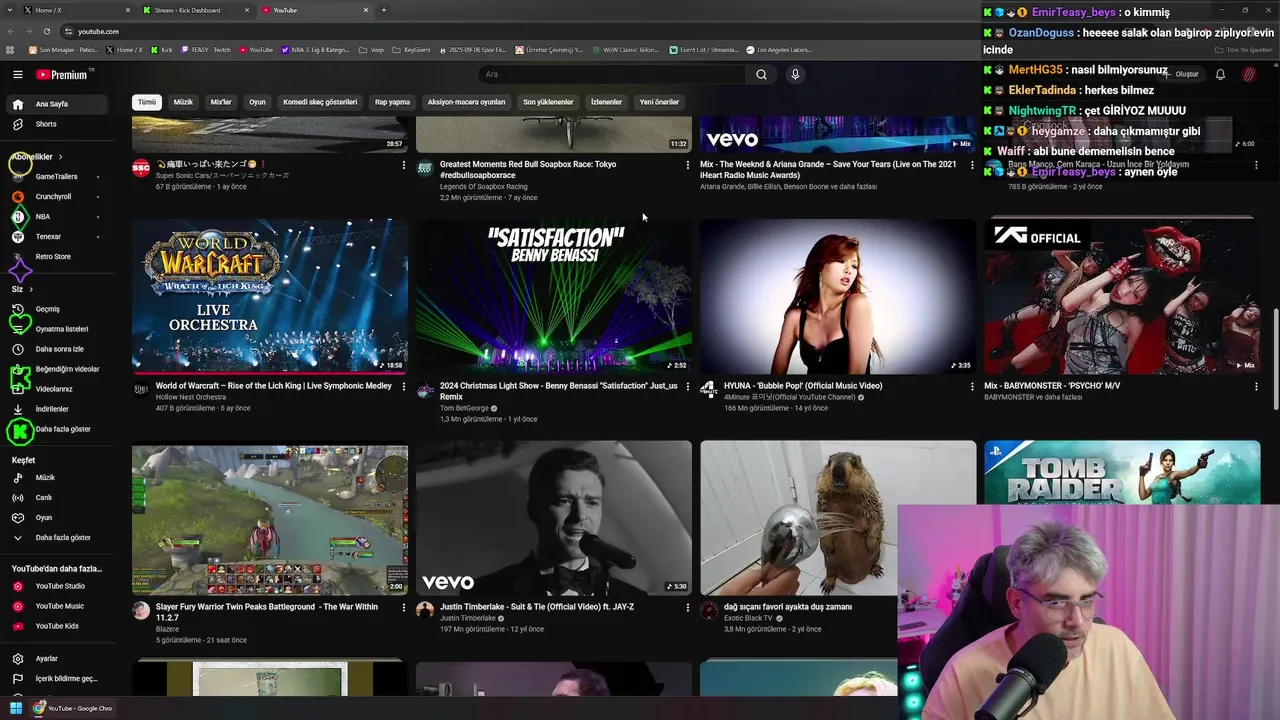Select the Tümü filter chip
Screen dimensions: 1280x720
click(x=147, y=102)
